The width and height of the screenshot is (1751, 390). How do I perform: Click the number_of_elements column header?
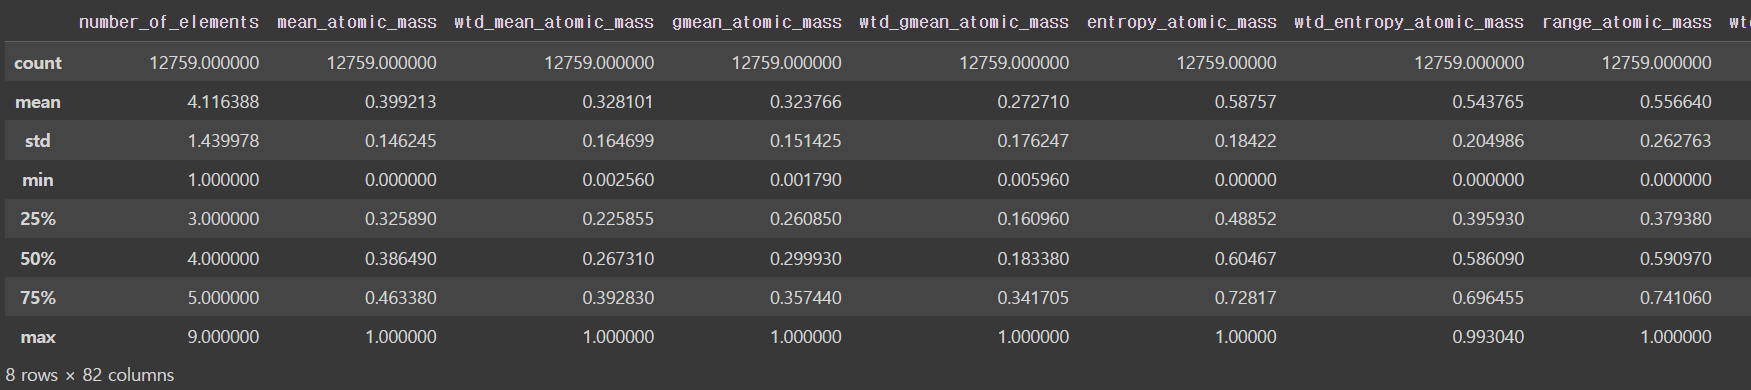168,22
